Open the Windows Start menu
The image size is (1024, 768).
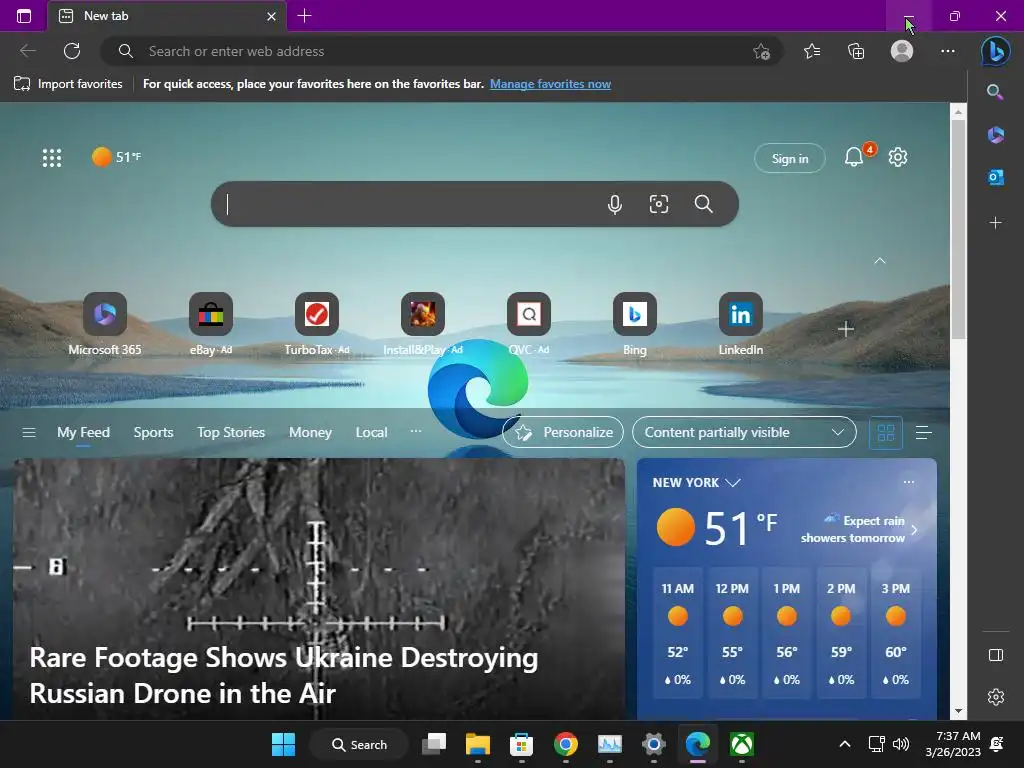pyautogui.click(x=283, y=744)
